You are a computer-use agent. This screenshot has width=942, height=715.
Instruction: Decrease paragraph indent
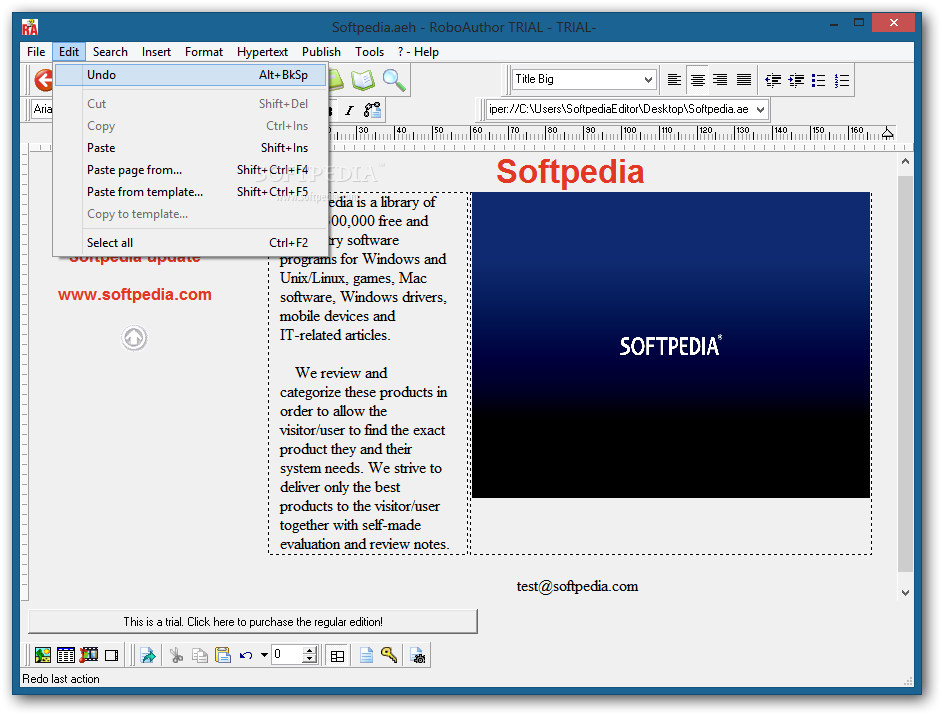coord(773,80)
